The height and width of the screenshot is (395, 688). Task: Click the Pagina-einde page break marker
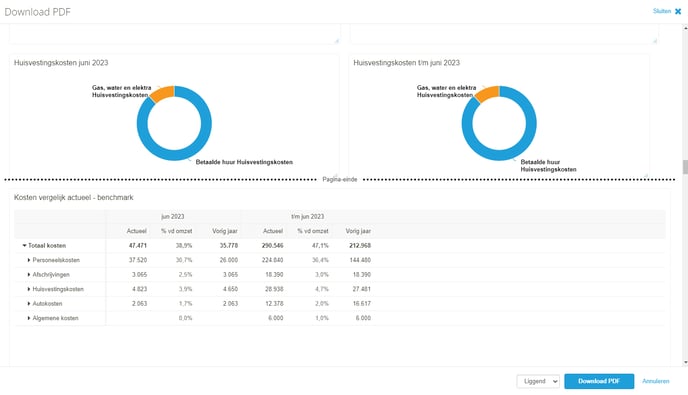340,179
